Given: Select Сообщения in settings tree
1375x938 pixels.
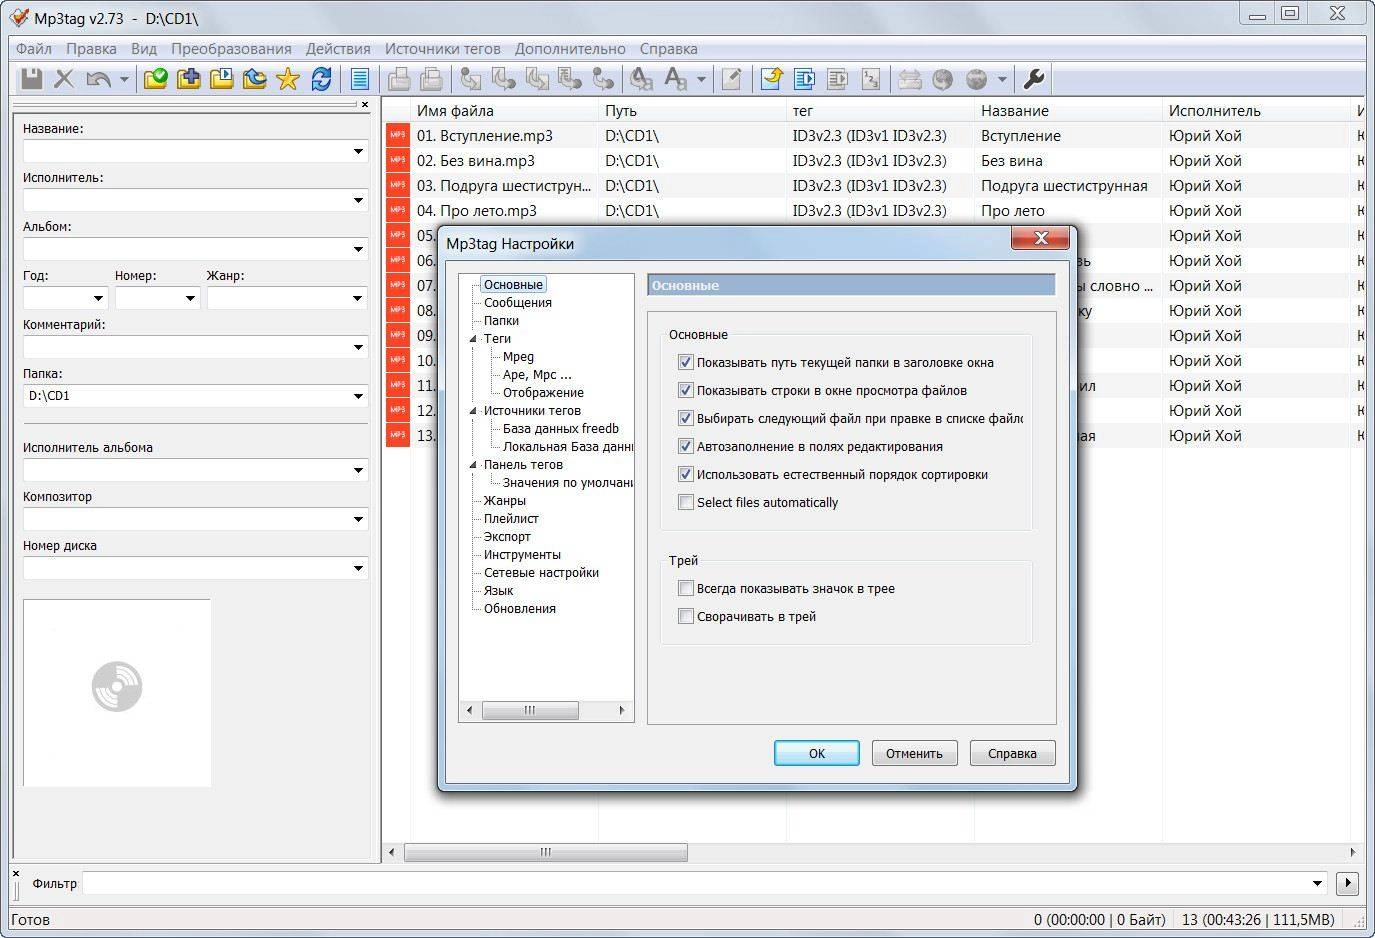Looking at the screenshot, I should point(518,303).
